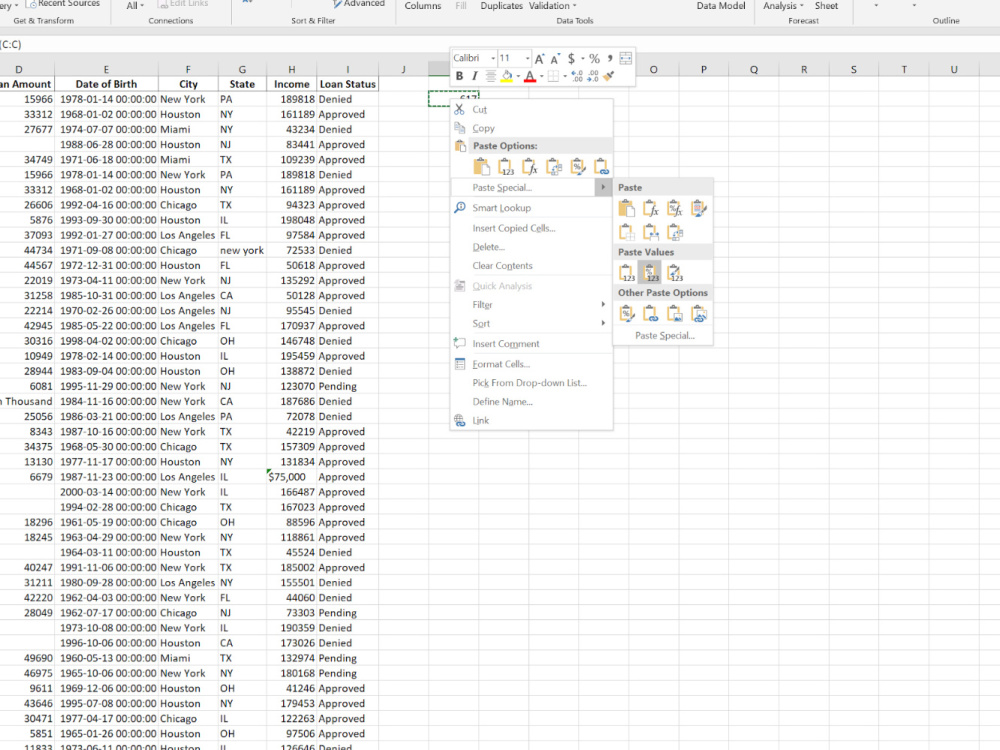Click the Copy icon in context menu
This screenshot has width=1000, height=750.
tap(459, 128)
